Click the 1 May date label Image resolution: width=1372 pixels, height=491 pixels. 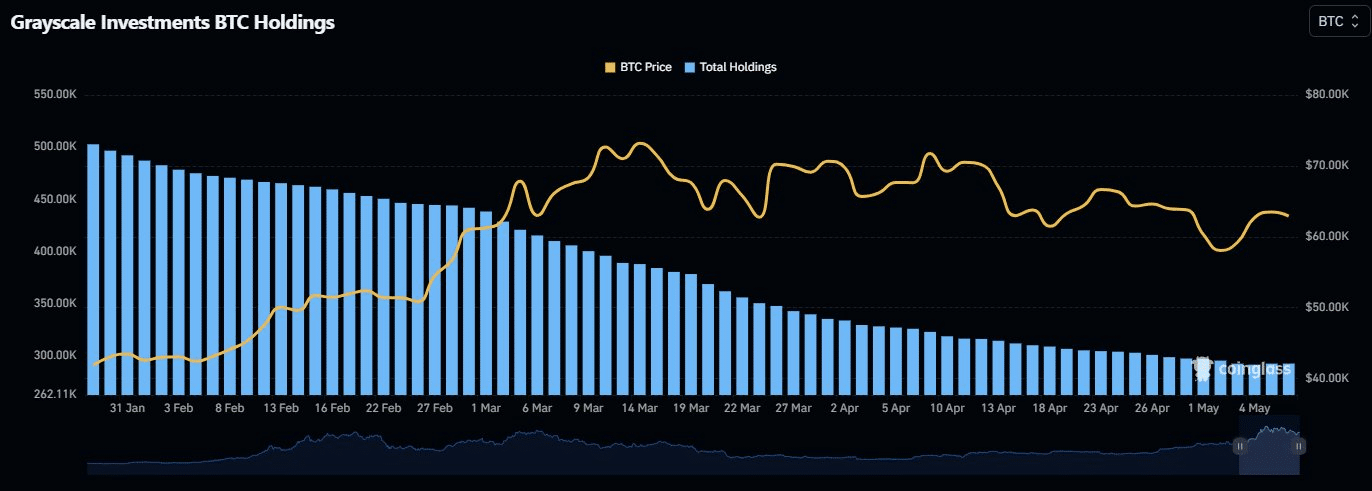[x=1203, y=409]
